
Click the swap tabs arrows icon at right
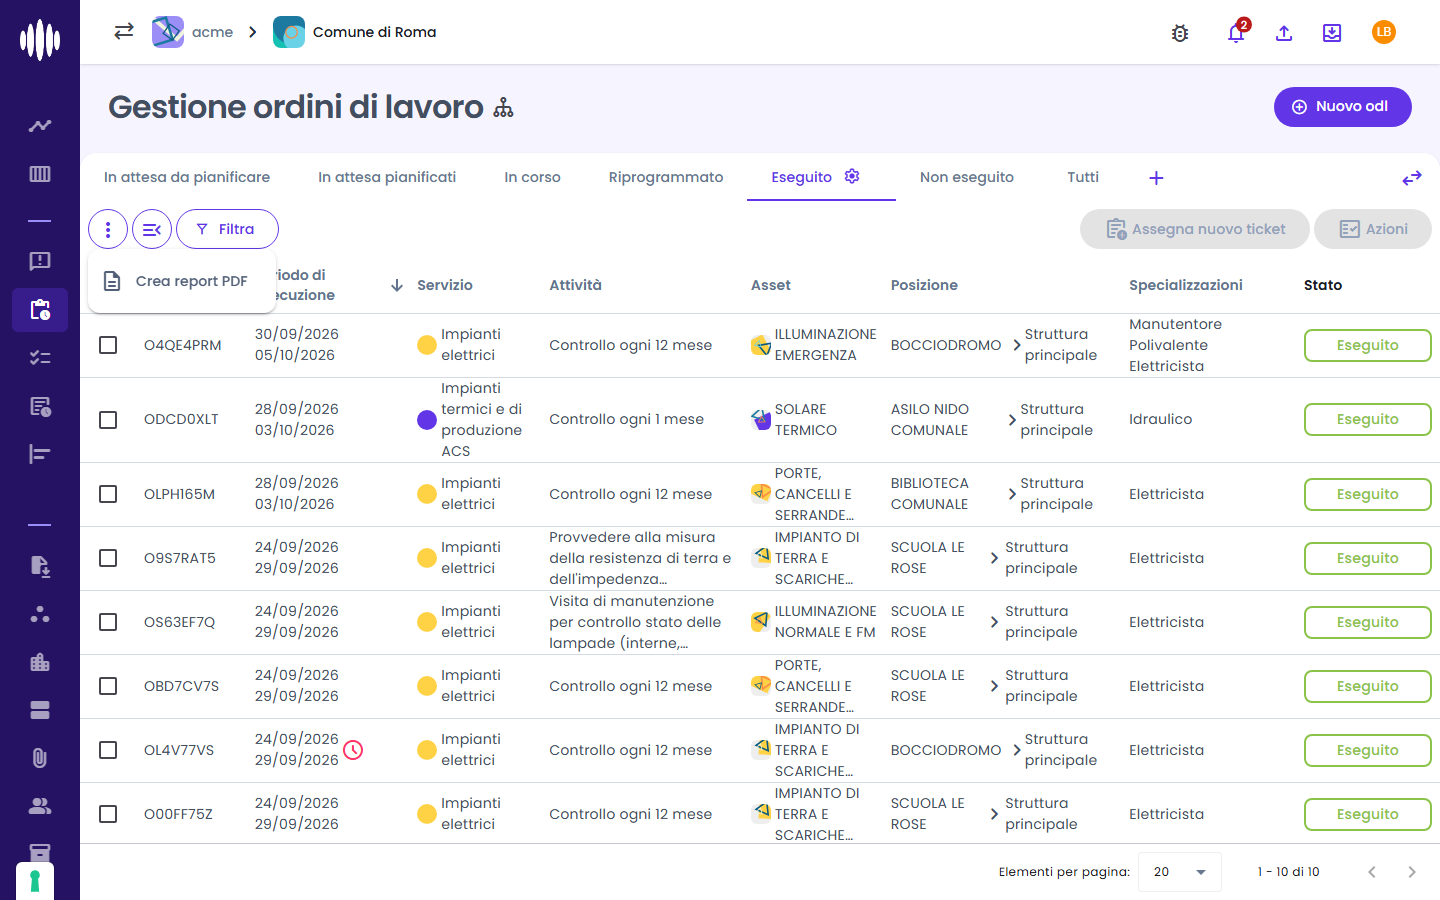(x=1412, y=178)
